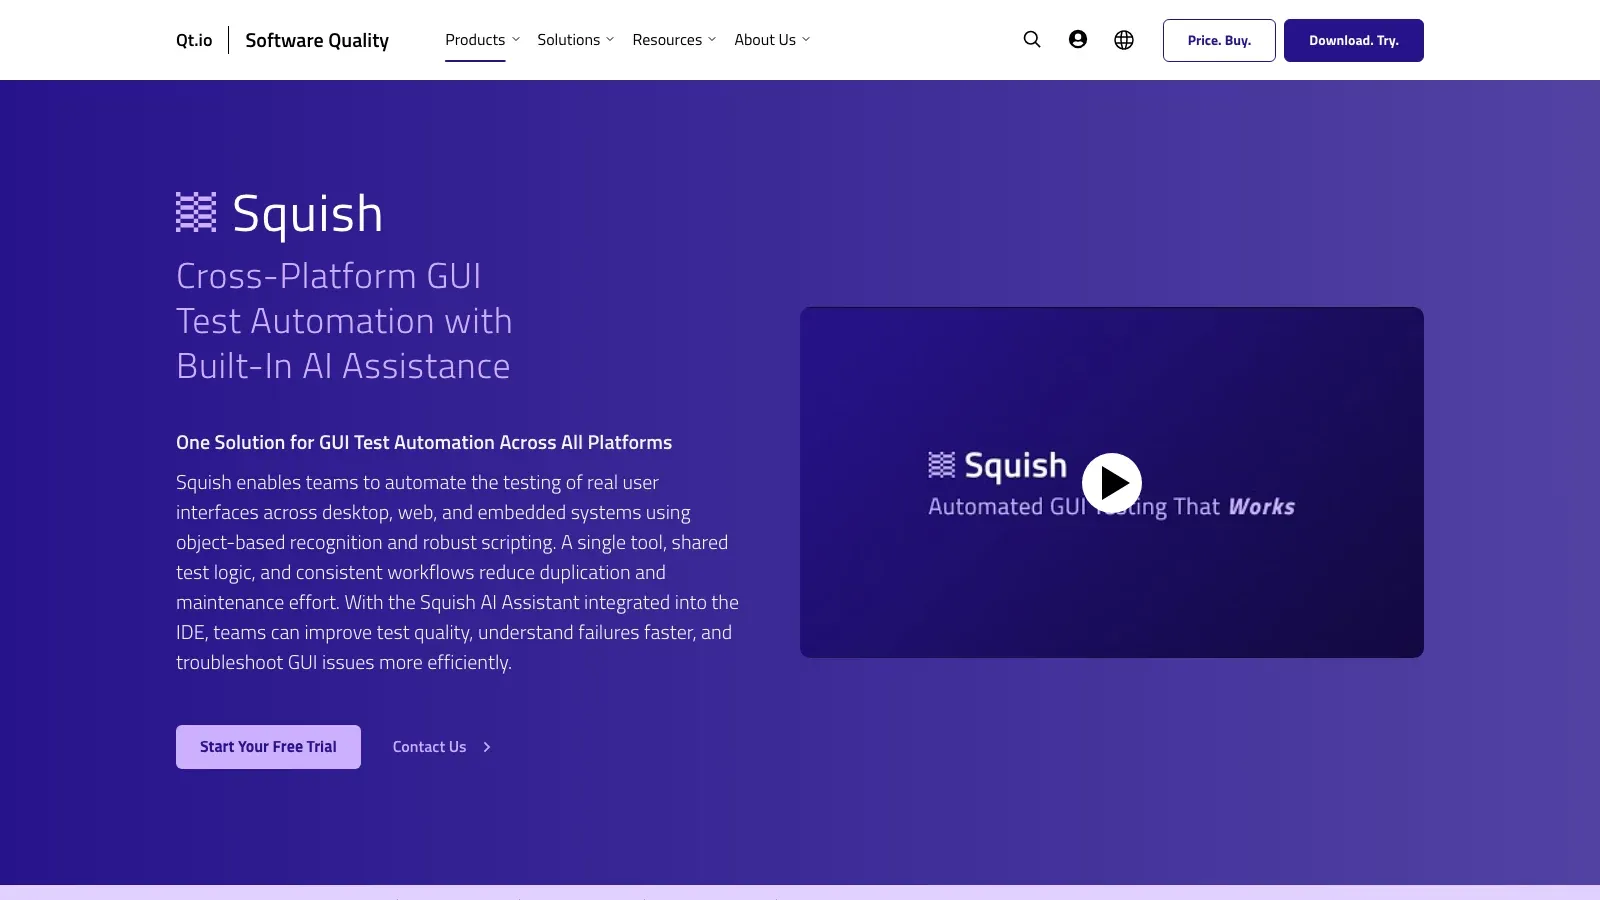Expand the About Us menu chevron

[806, 40]
